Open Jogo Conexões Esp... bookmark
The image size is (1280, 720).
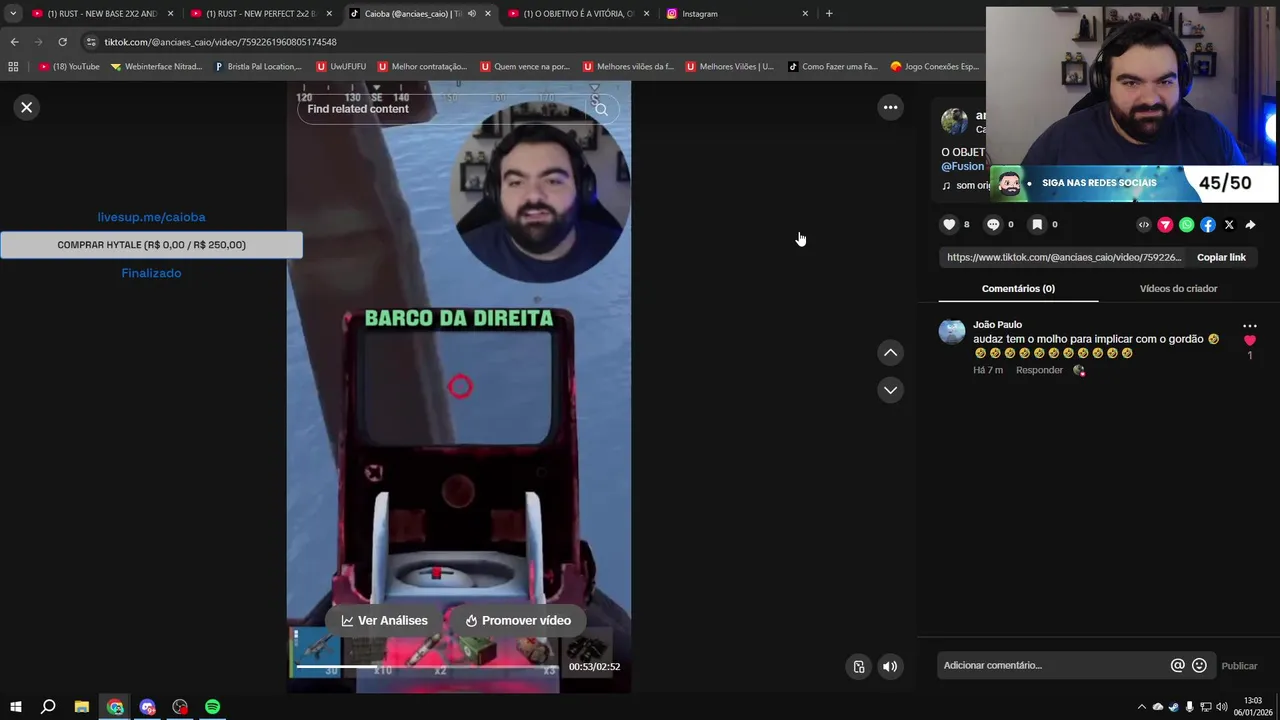[x=934, y=67]
